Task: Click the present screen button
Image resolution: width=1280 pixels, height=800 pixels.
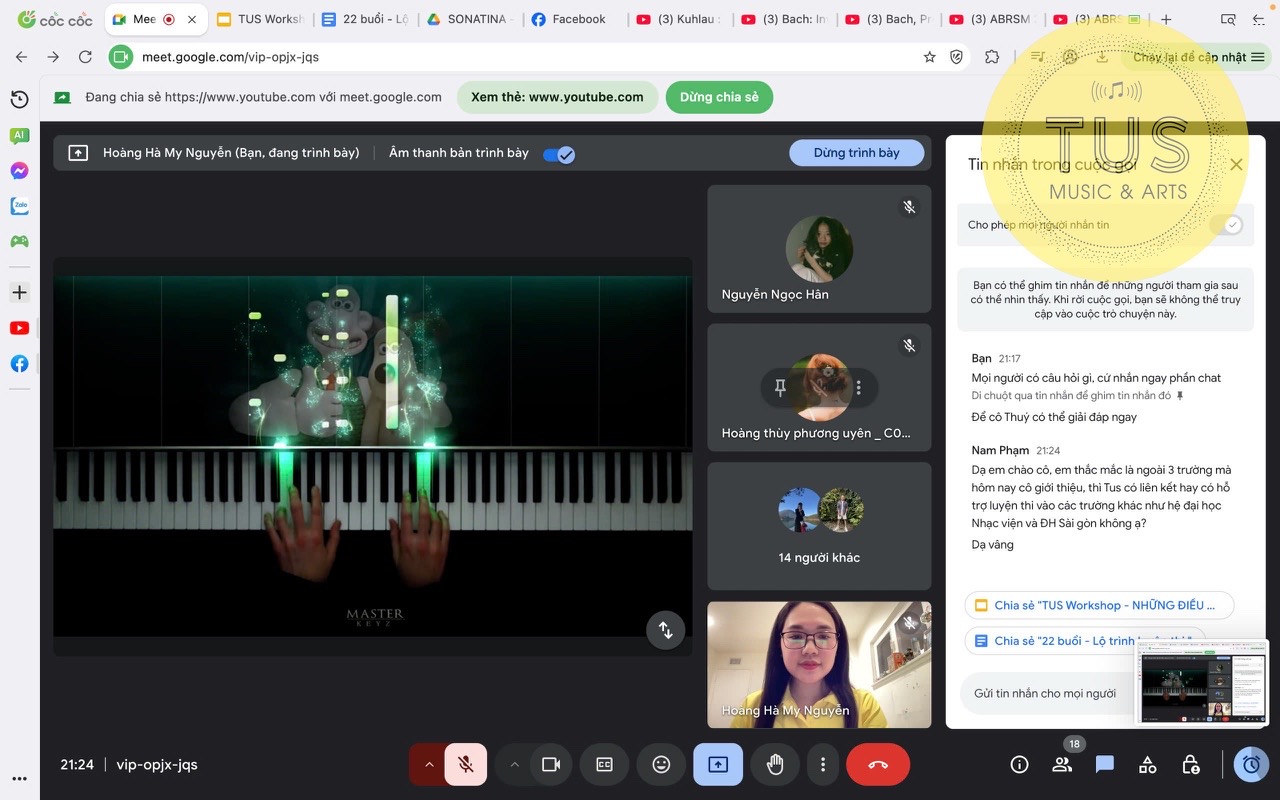Action: click(718, 764)
